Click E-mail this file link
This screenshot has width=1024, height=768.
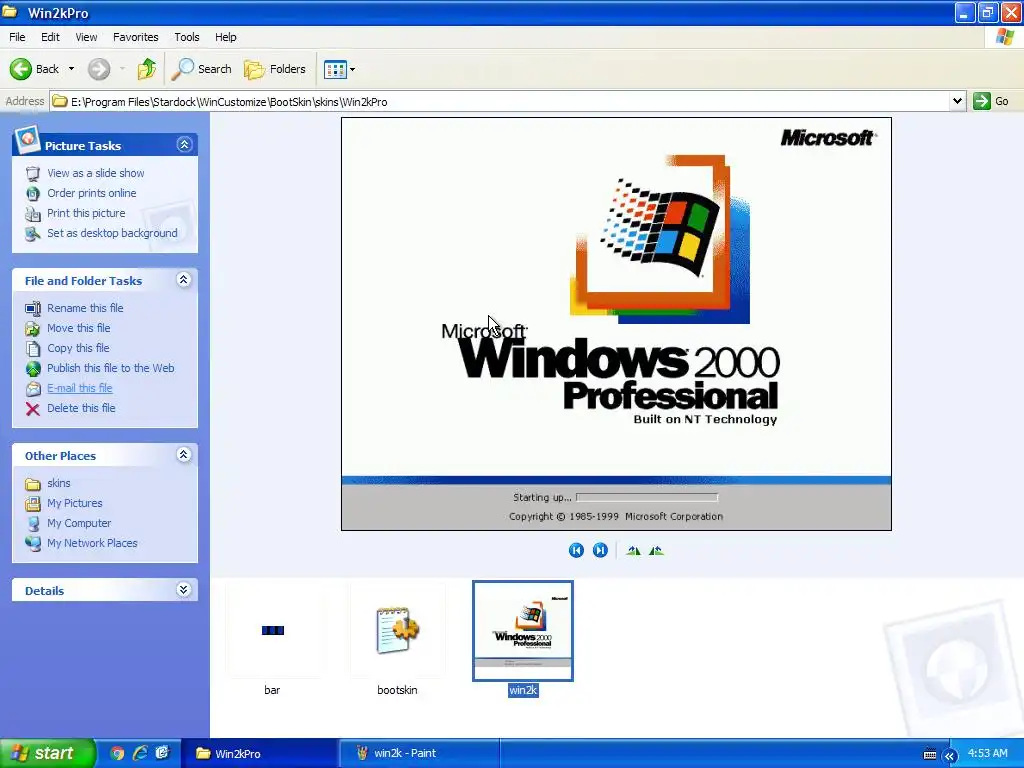80,388
